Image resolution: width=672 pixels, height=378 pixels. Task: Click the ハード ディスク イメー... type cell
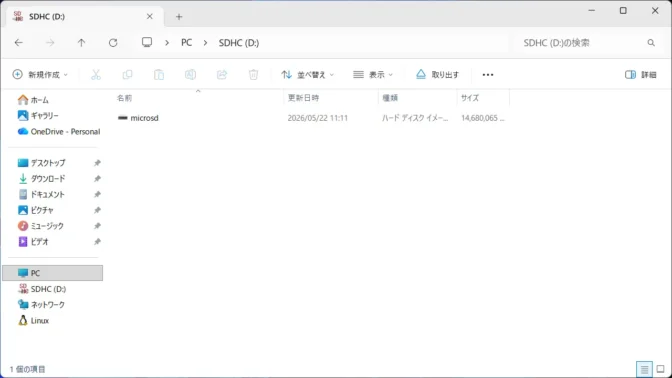[415, 118]
